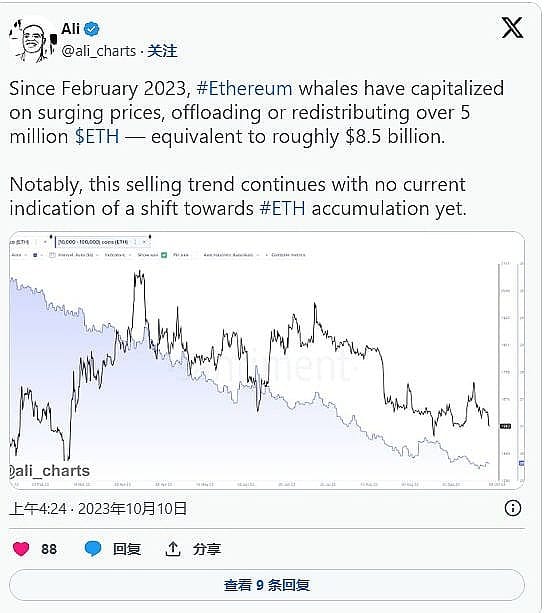The height and width of the screenshot is (613, 544).
Task: Click Combine metrics in chart toolbar
Action: (x=286, y=255)
